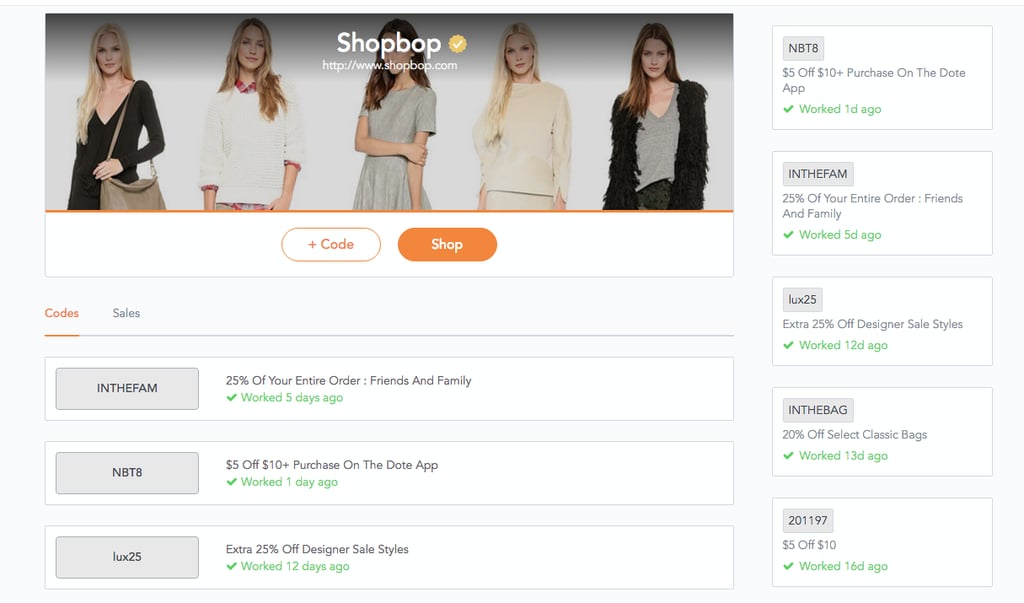Click '20% Off Select Classic Bags' sidebar text
Viewport: 1024px width, 603px height.
(855, 434)
